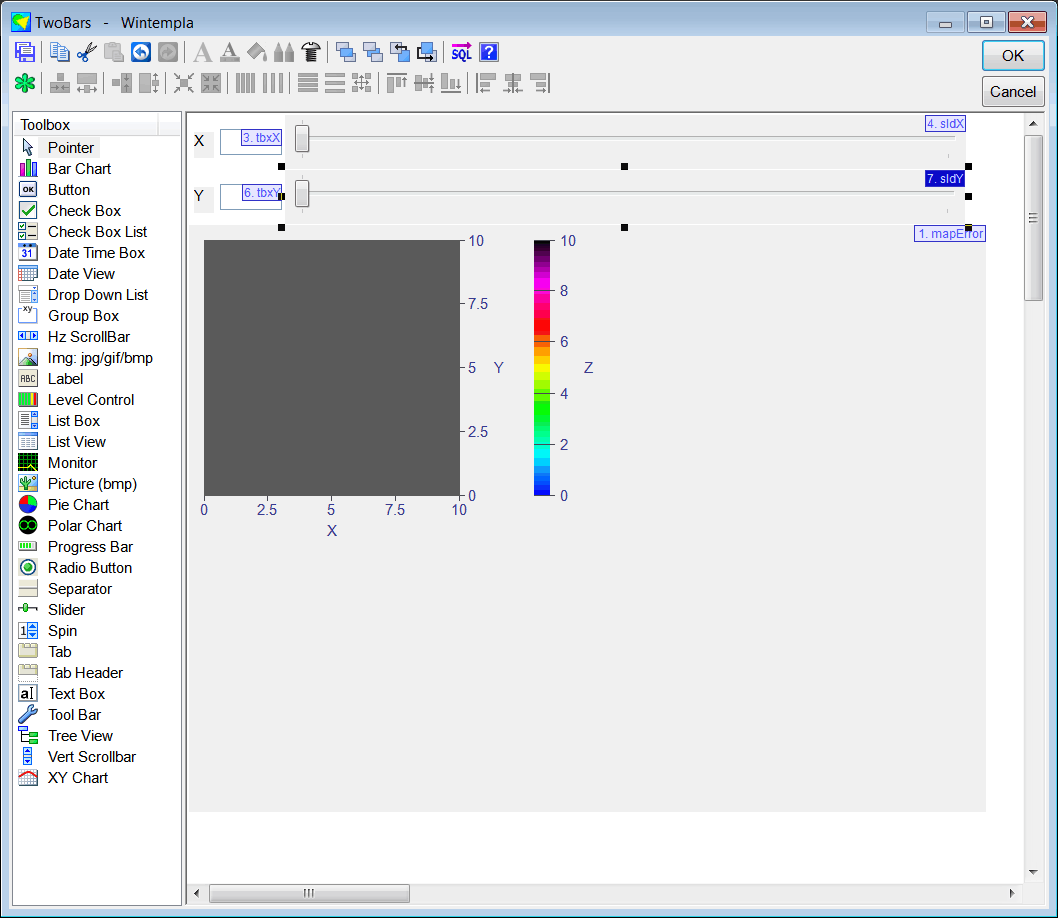Click the redo arrow icon

click(x=167, y=52)
